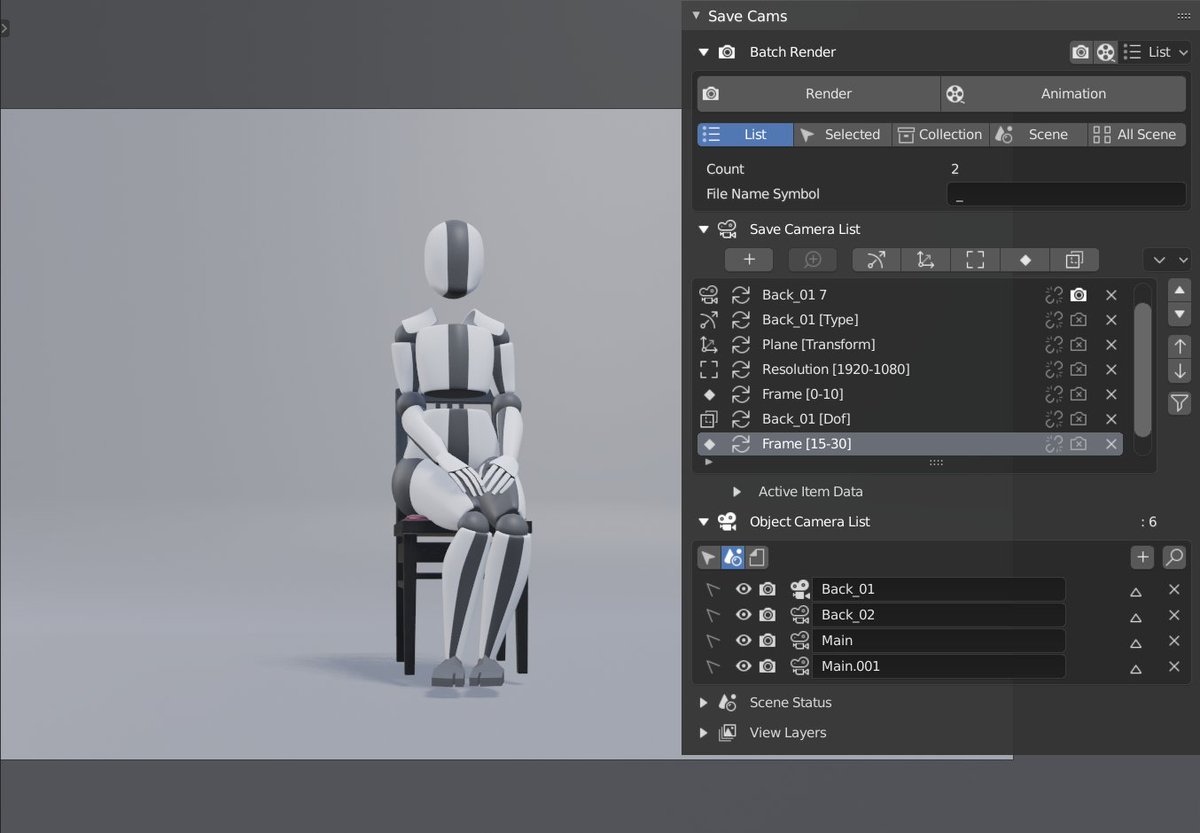Collapse the Save Camera List section

point(704,229)
